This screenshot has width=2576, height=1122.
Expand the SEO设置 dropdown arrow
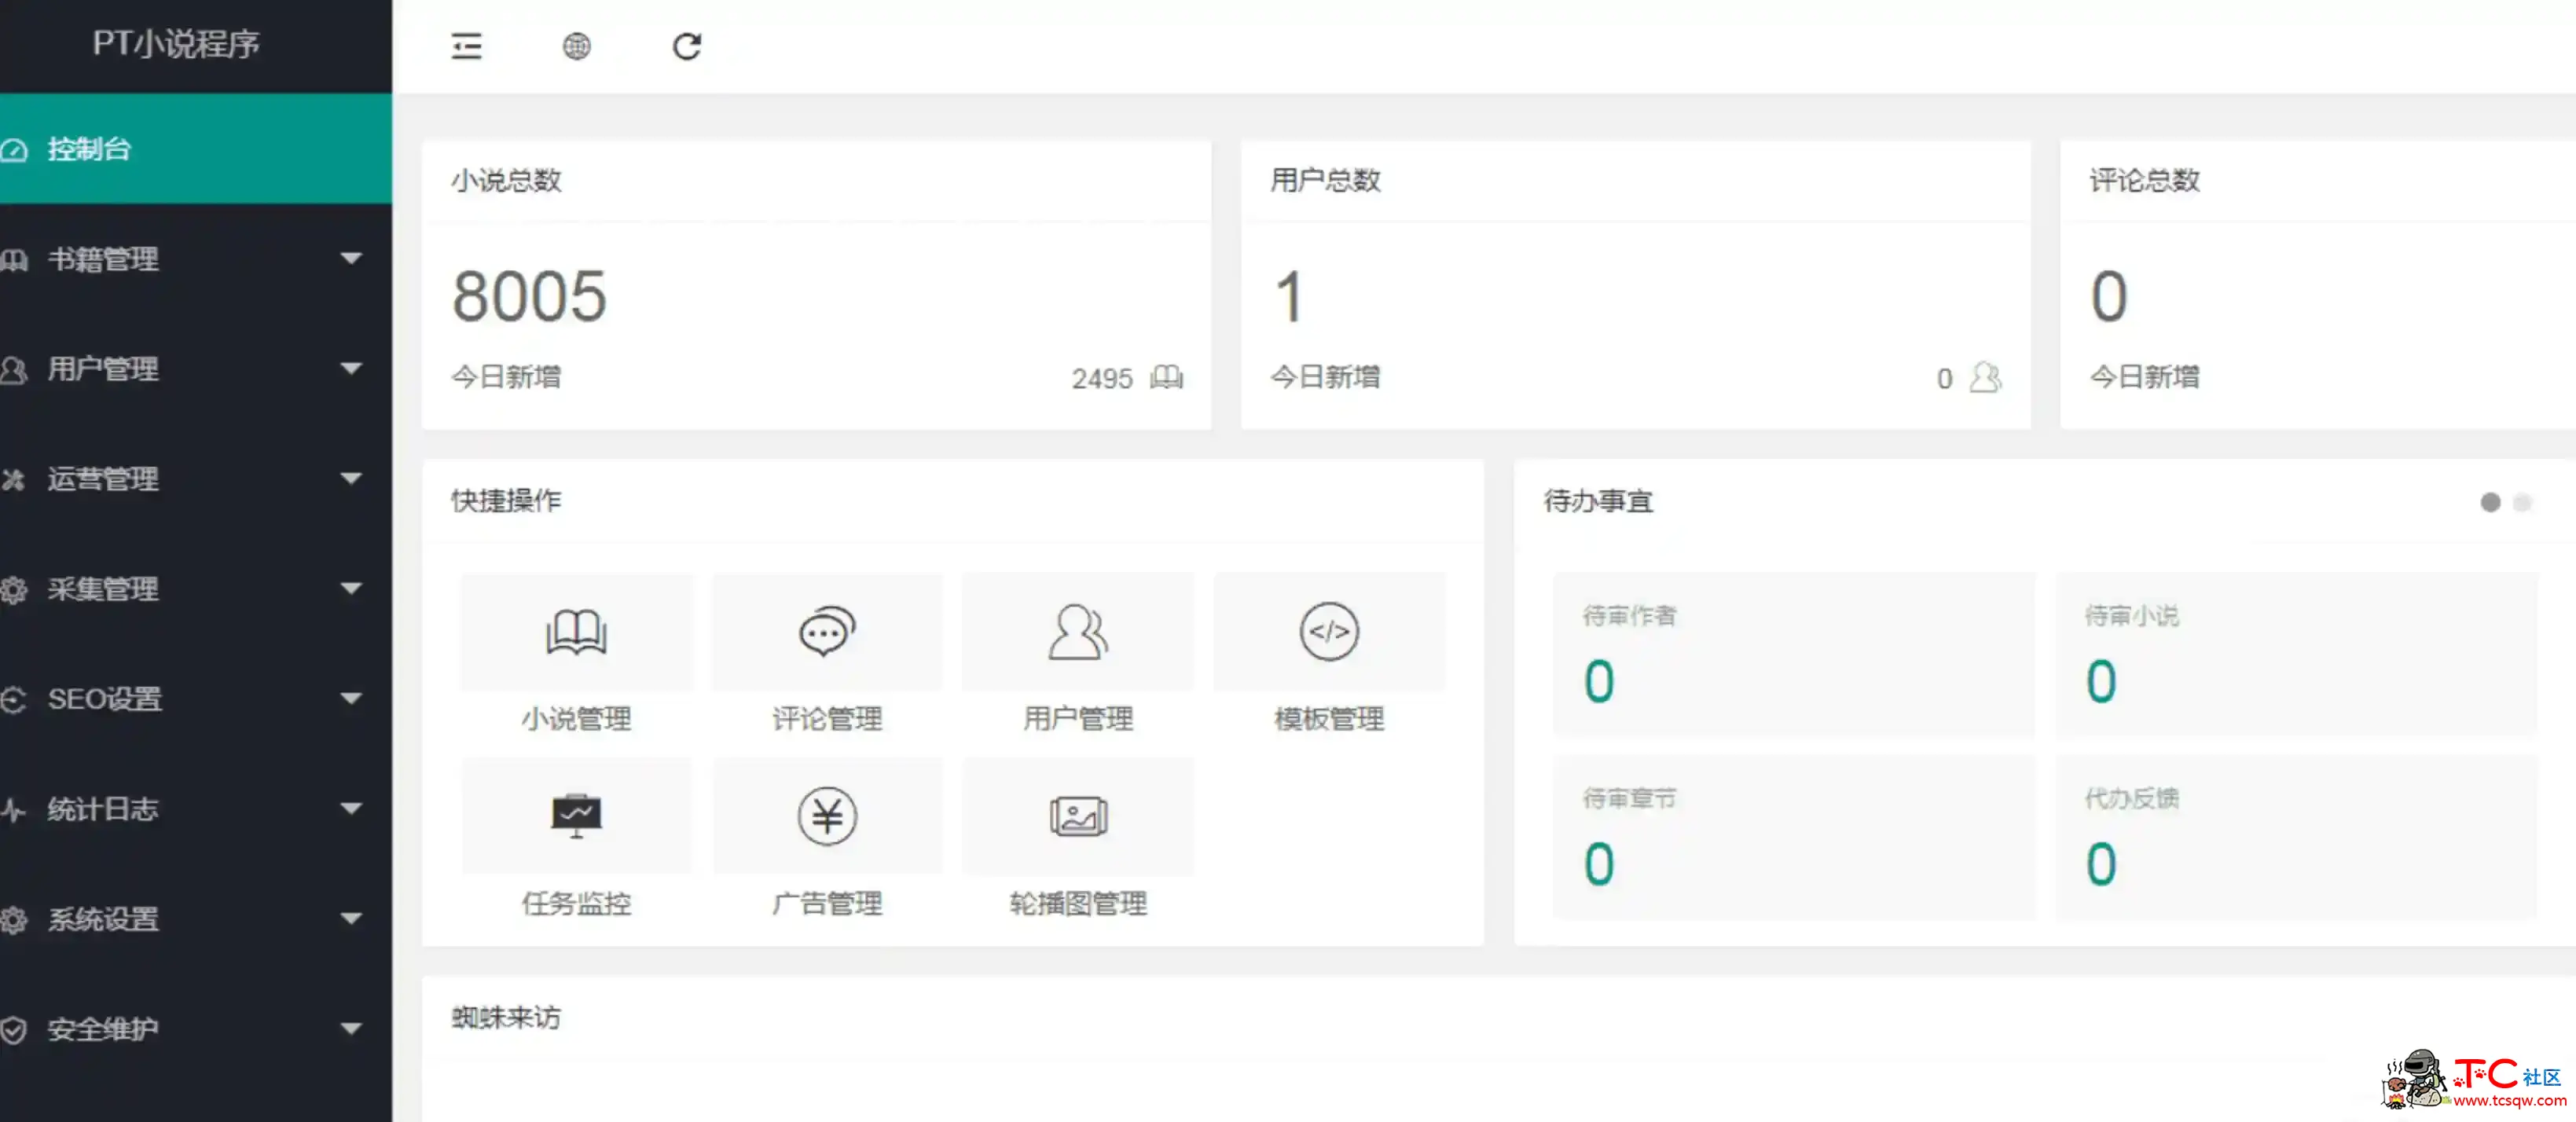(x=350, y=699)
